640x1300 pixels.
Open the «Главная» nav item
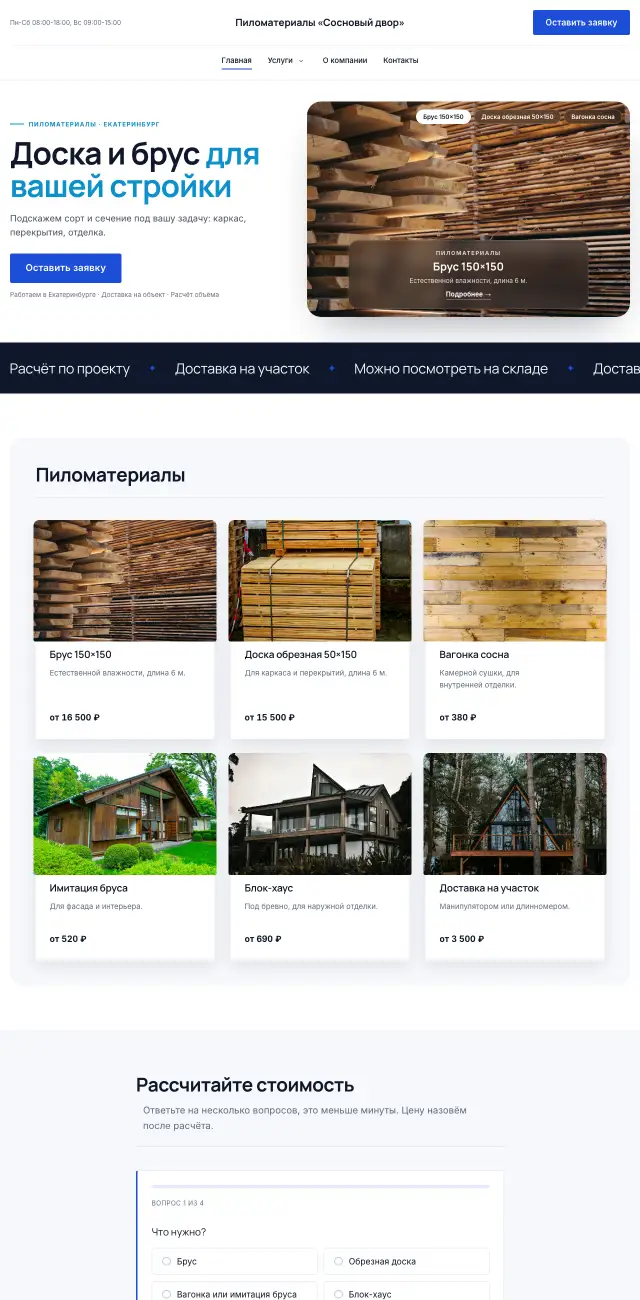point(237,60)
